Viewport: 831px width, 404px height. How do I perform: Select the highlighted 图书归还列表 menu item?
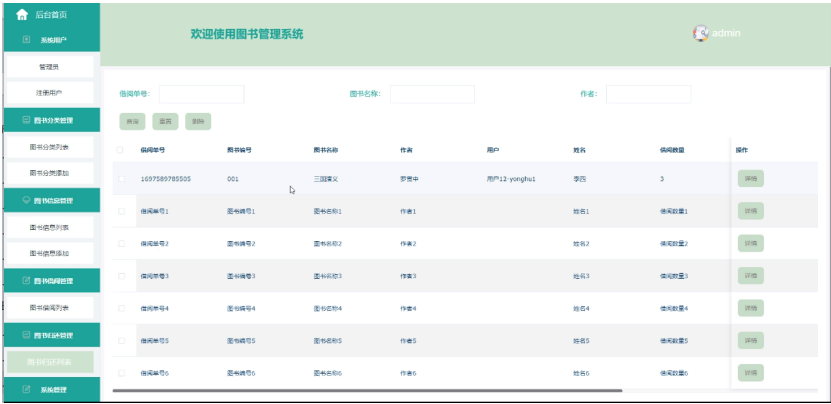[x=50, y=362]
